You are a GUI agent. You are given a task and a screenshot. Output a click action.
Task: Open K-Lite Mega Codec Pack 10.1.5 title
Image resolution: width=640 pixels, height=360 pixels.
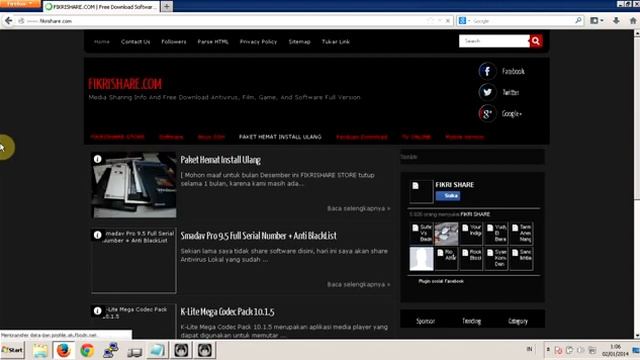227,312
